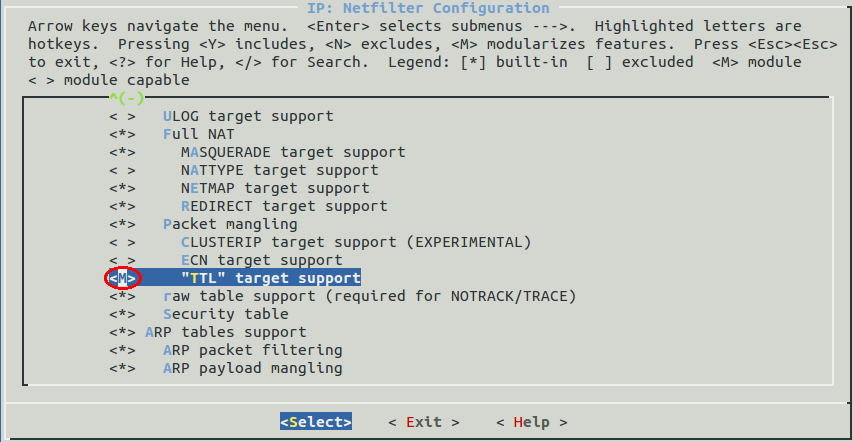Click the <Select> button
The height and width of the screenshot is (442, 853).
316,422
